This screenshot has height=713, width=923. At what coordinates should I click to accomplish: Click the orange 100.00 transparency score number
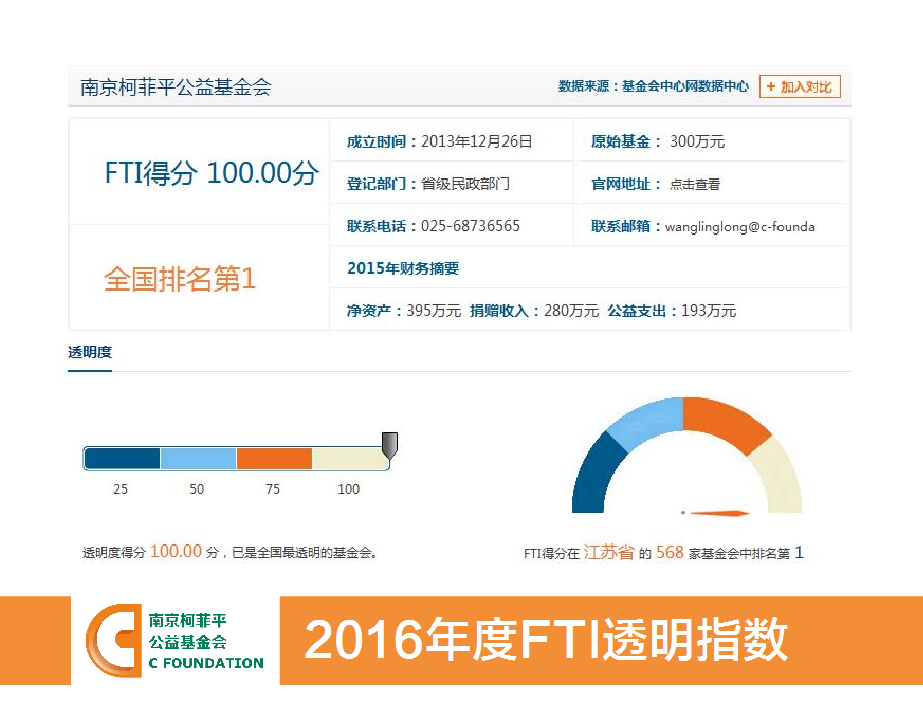tap(176, 551)
